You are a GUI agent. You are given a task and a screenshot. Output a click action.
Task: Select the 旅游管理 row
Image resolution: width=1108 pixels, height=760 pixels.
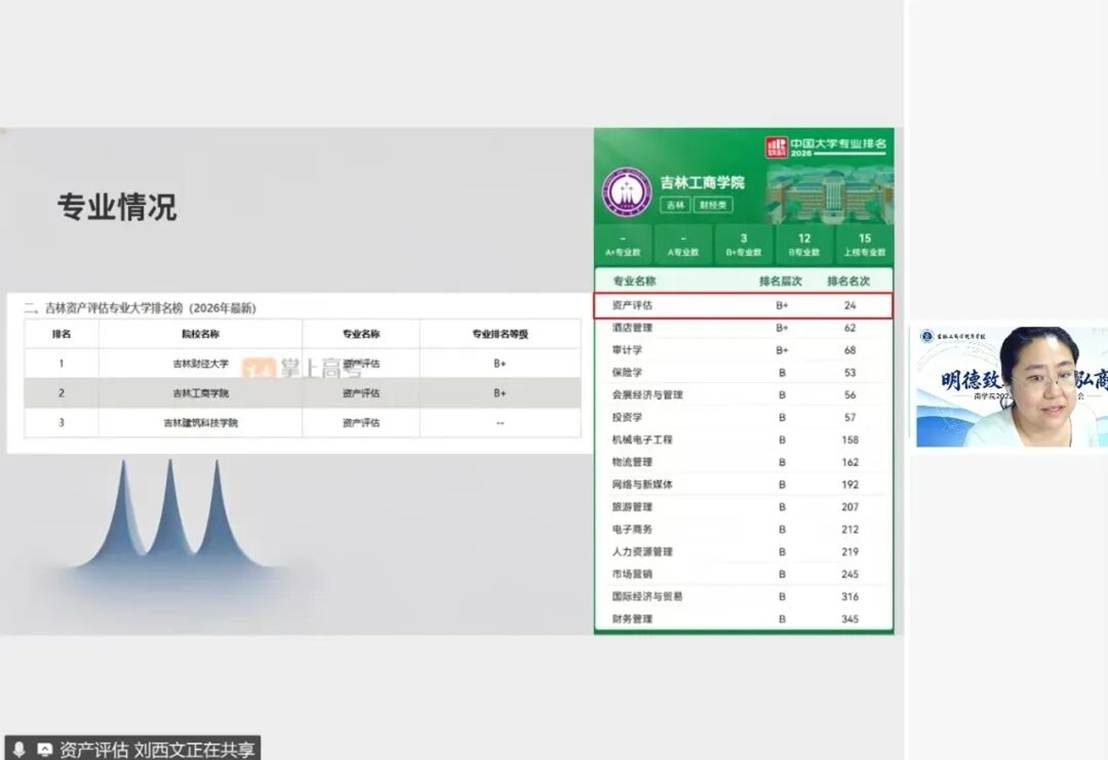point(743,507)
